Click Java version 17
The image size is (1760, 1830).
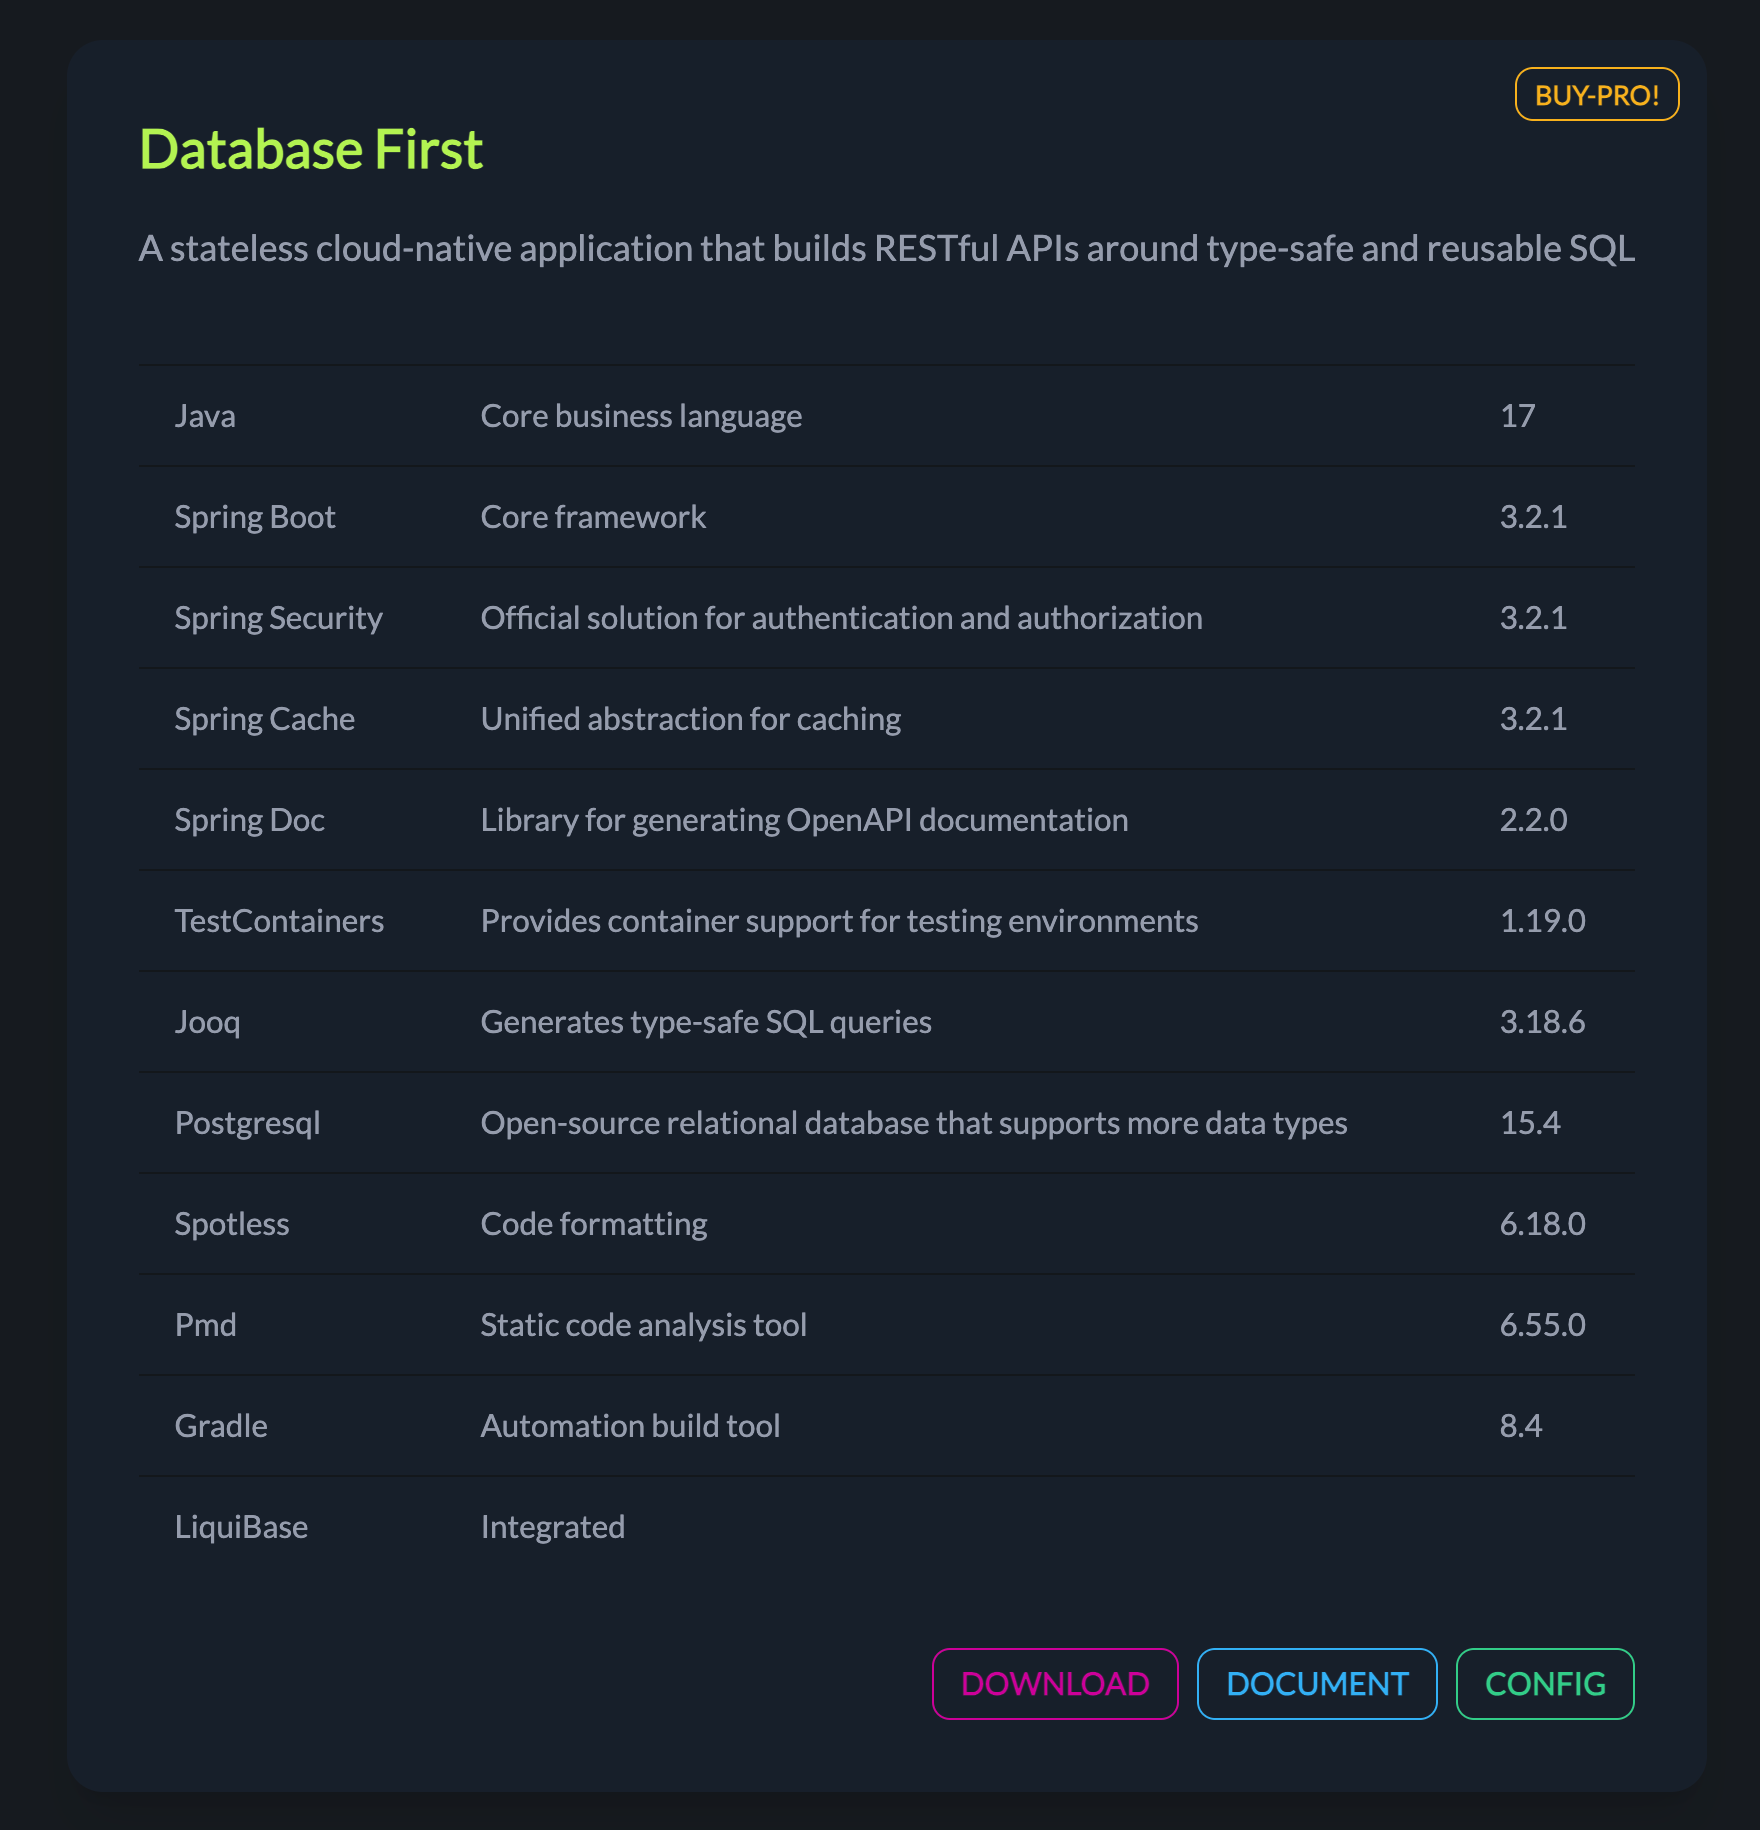[1517, 416]
